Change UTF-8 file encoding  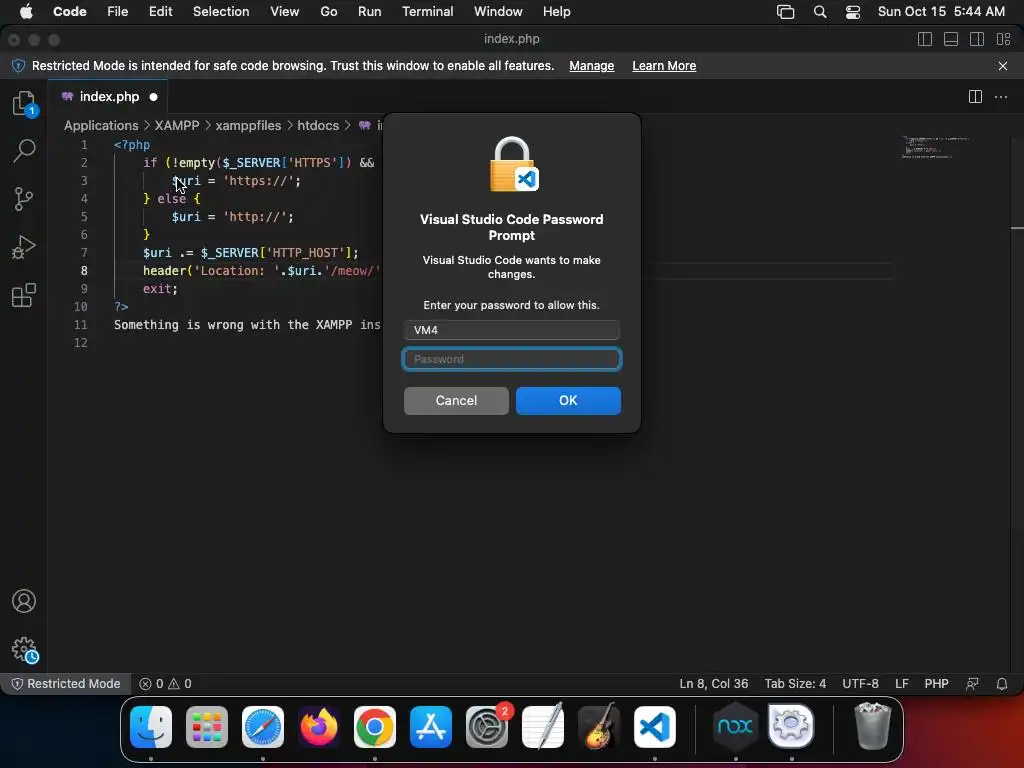point(860,684)
